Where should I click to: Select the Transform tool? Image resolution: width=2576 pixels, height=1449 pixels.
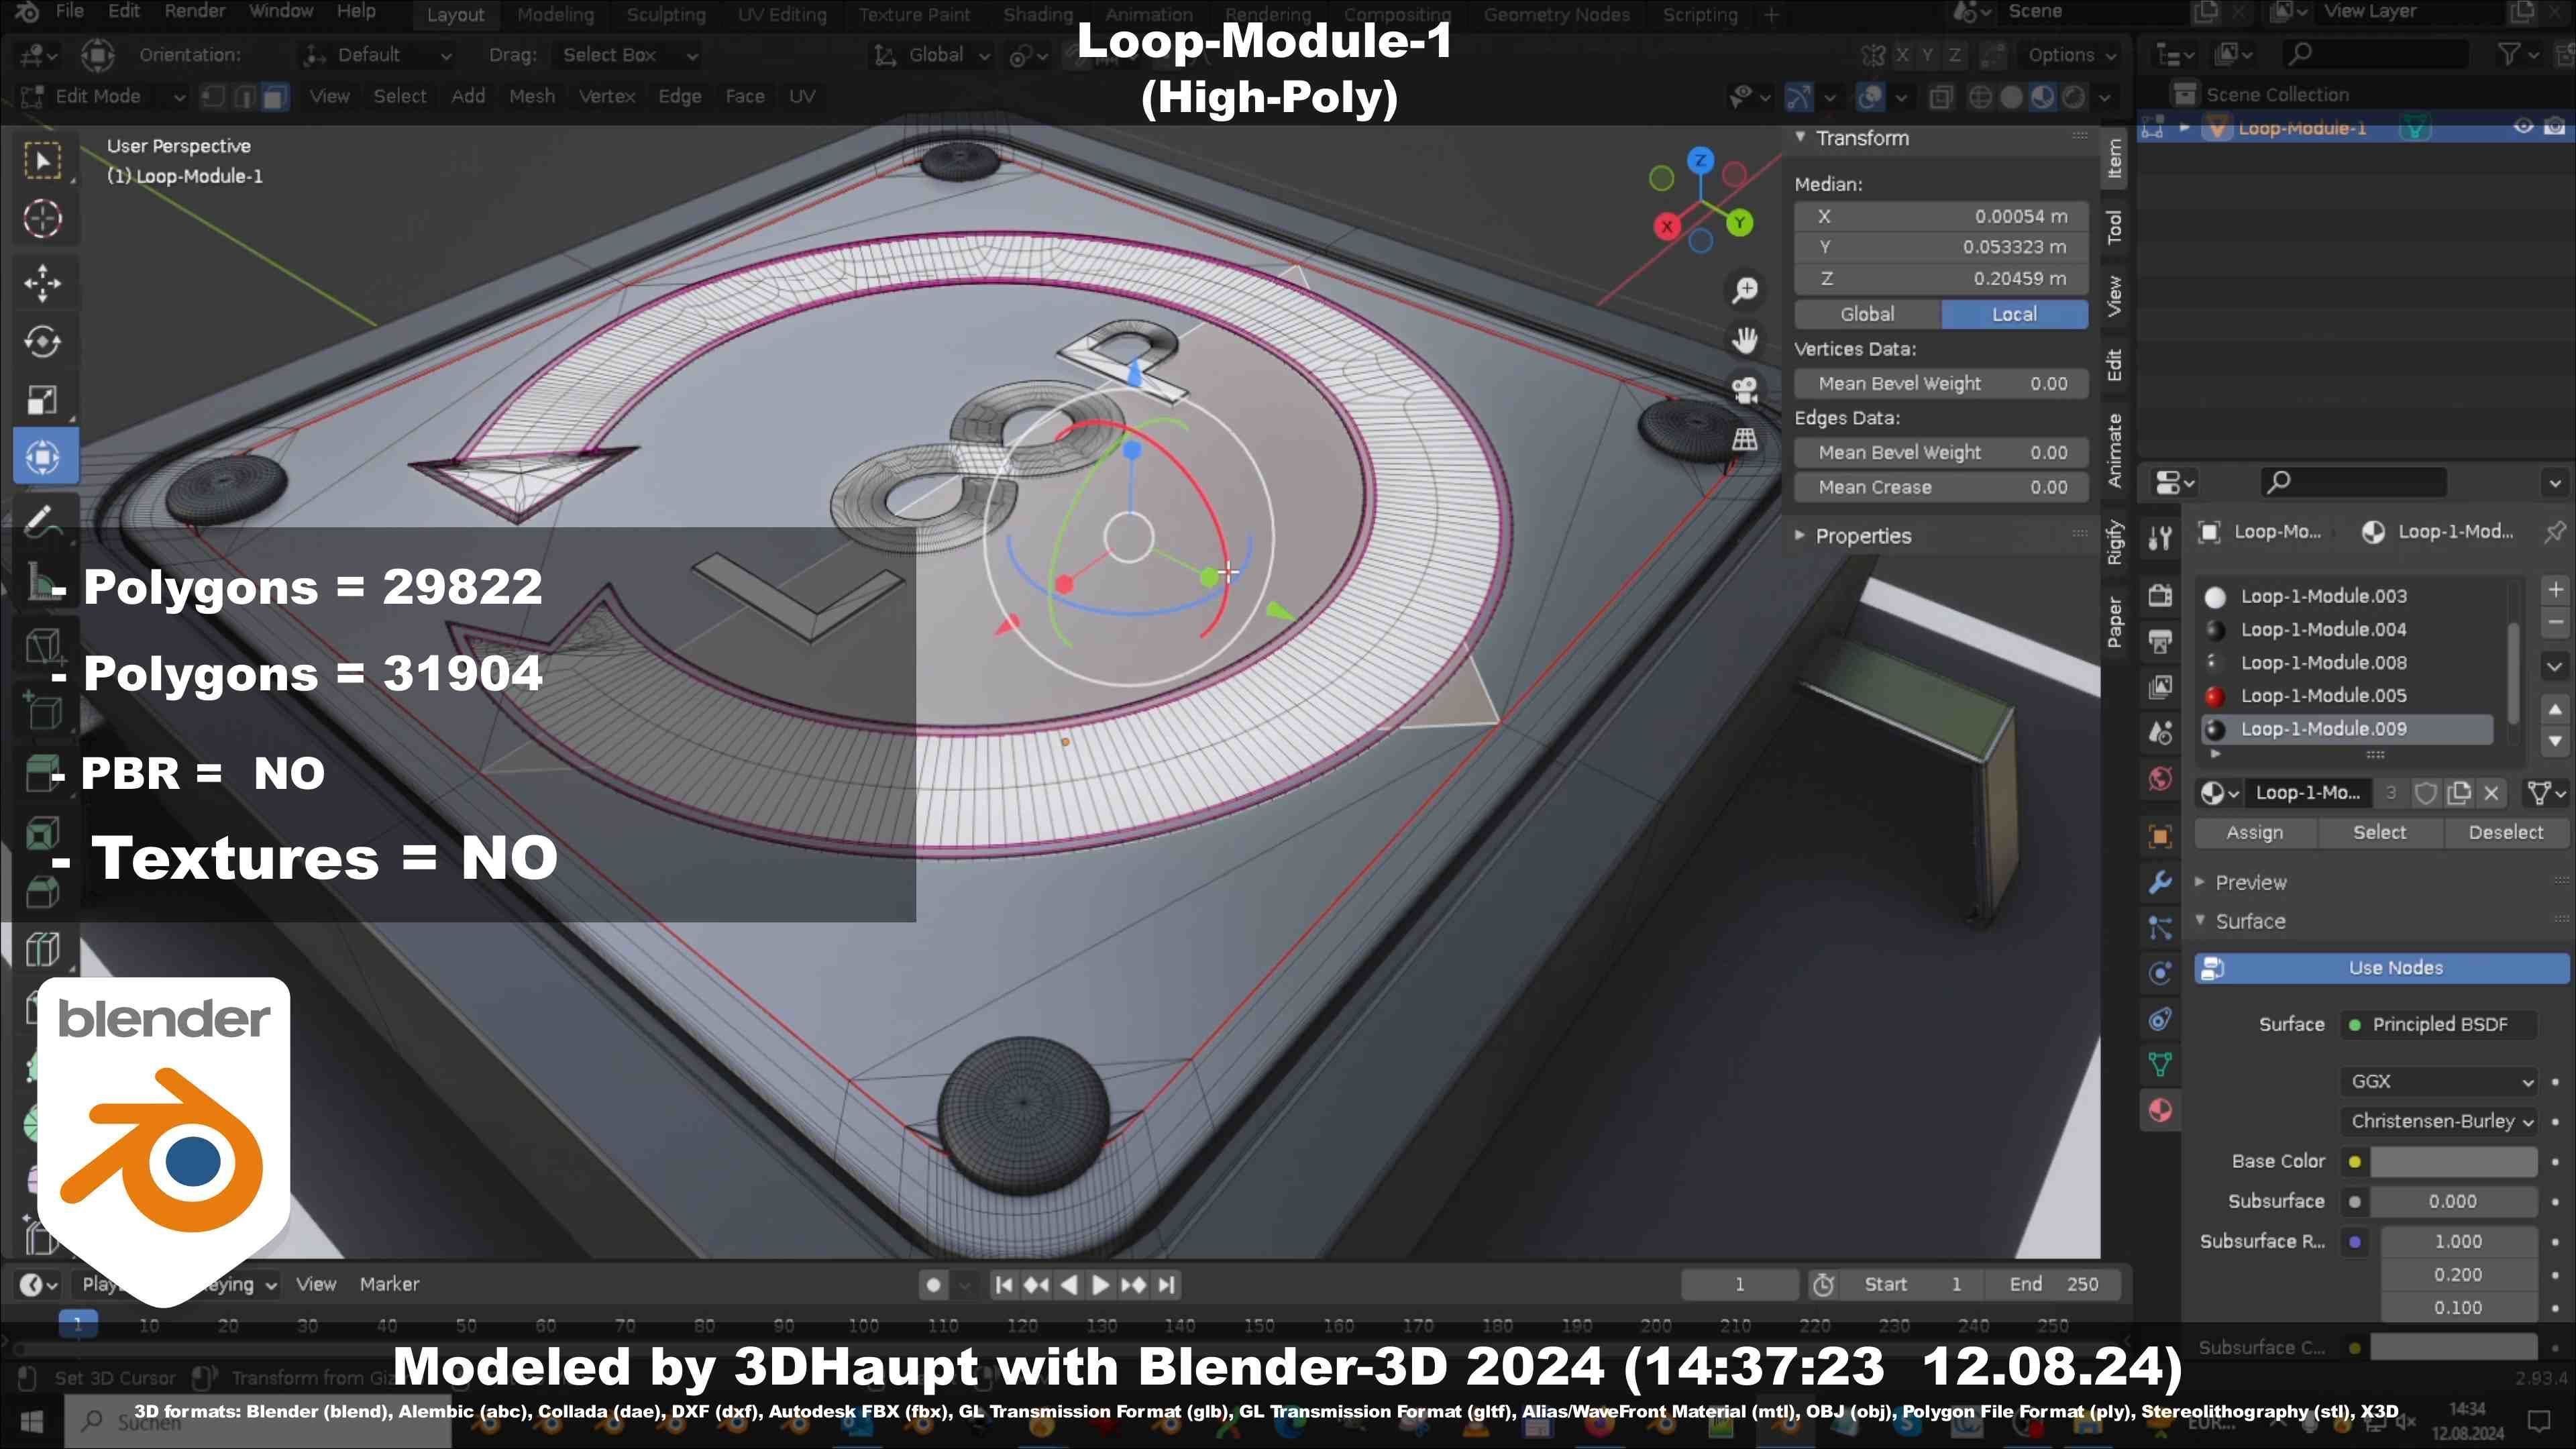(x=42, y=457)
